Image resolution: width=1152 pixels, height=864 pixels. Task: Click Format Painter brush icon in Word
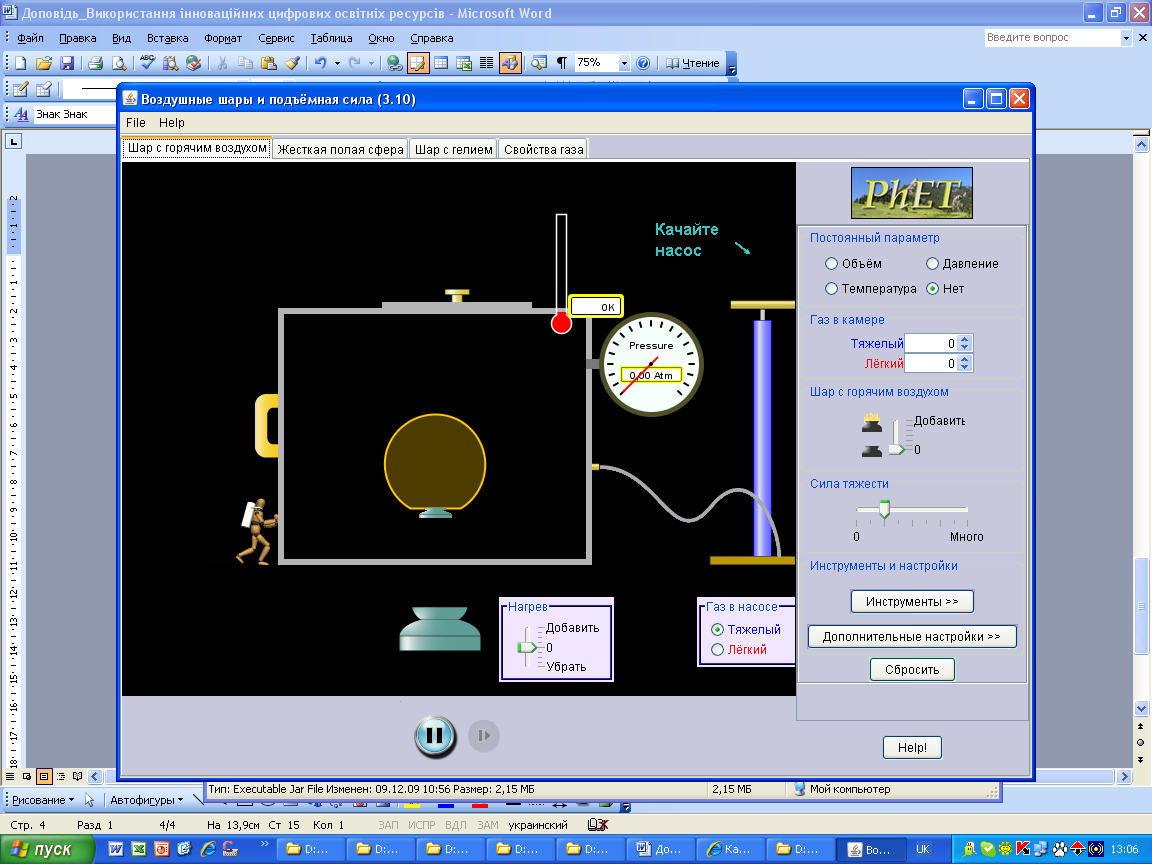(292, 63)
